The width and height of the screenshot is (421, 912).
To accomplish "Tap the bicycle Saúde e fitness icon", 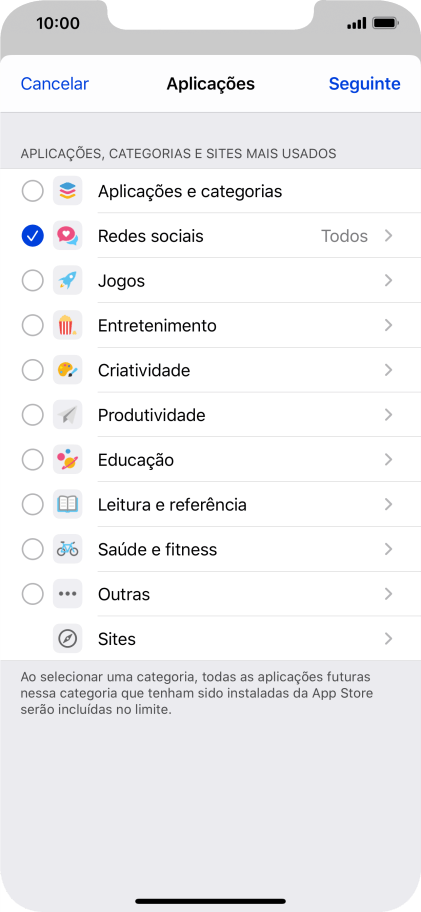I will coord(67,549).
